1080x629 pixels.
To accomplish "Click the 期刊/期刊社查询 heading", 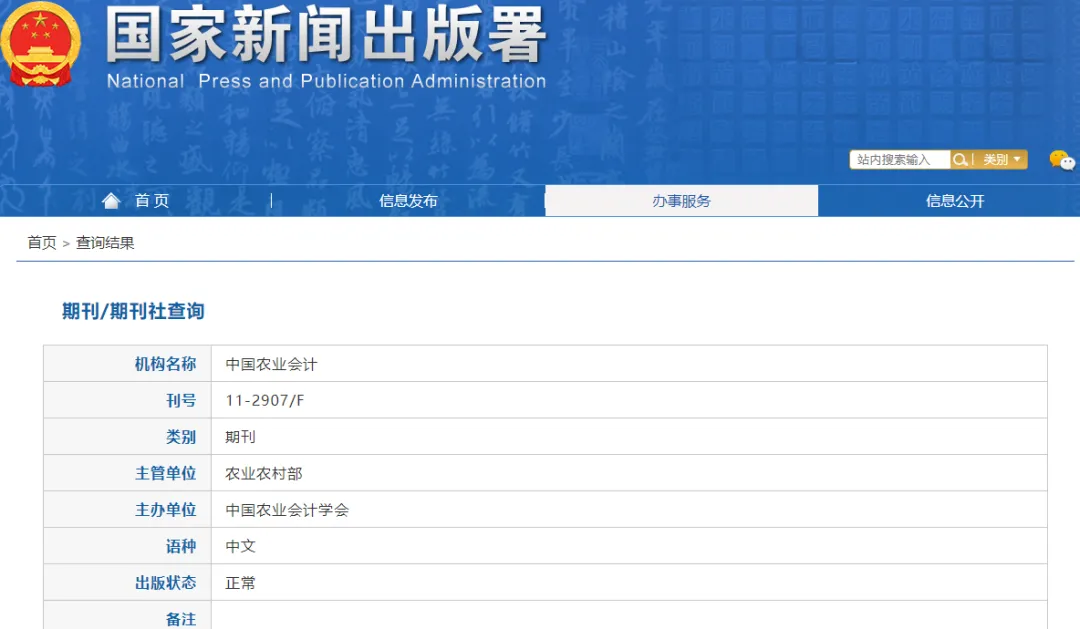I will tap(133, 311).
